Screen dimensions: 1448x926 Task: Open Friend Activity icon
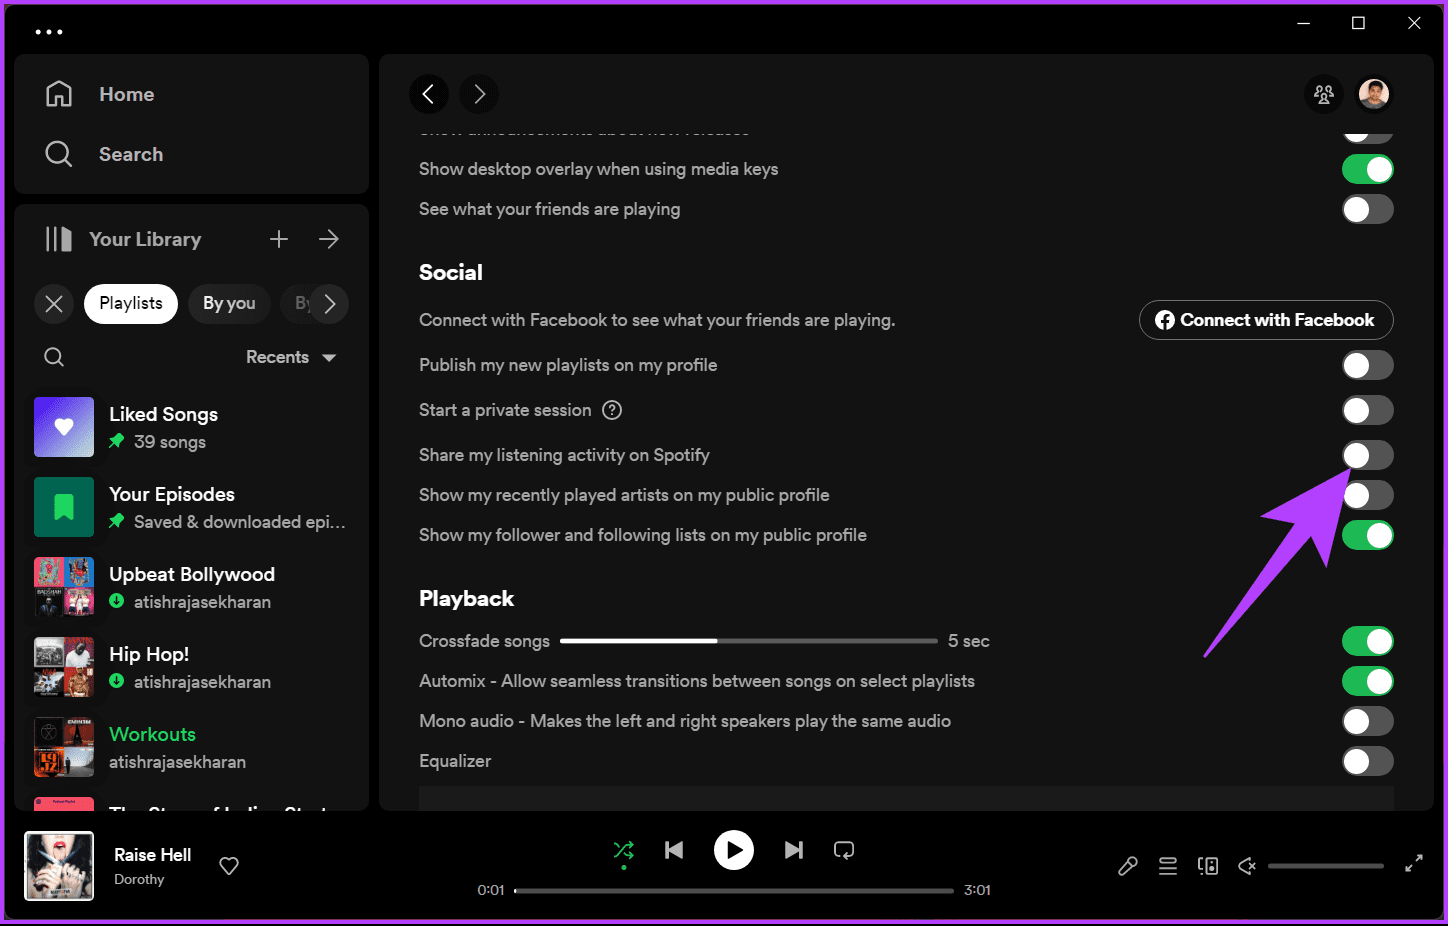(1324, 94)
